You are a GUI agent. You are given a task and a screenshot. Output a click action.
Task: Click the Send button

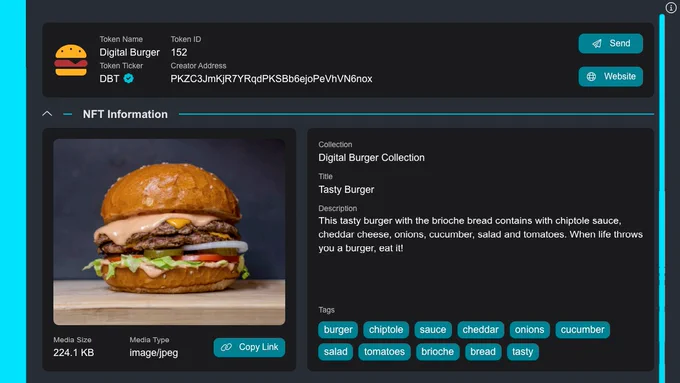611,43
